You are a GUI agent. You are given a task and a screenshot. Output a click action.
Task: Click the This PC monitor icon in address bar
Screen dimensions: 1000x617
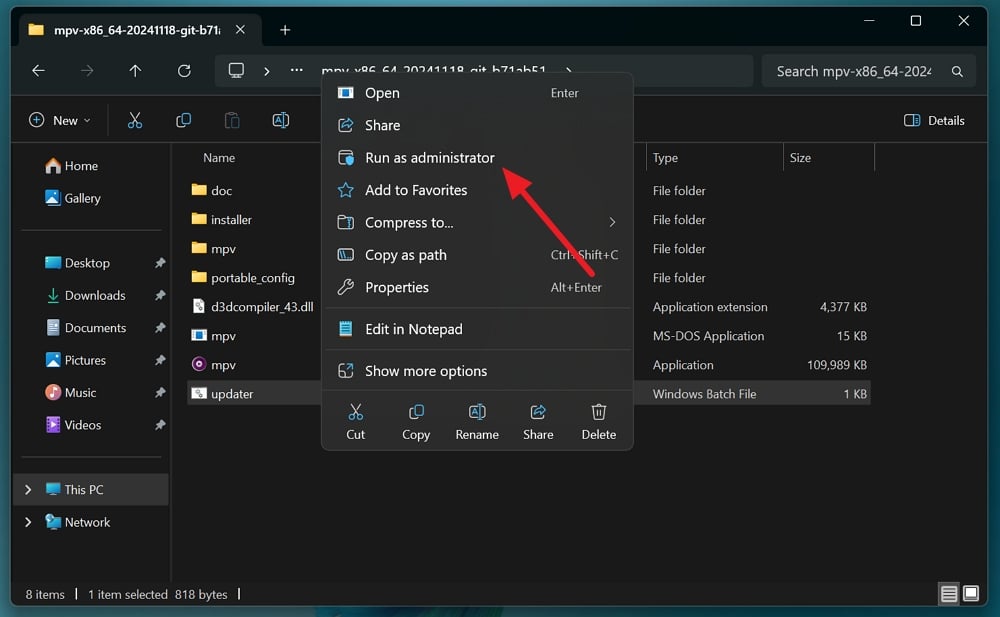point(236,70)
